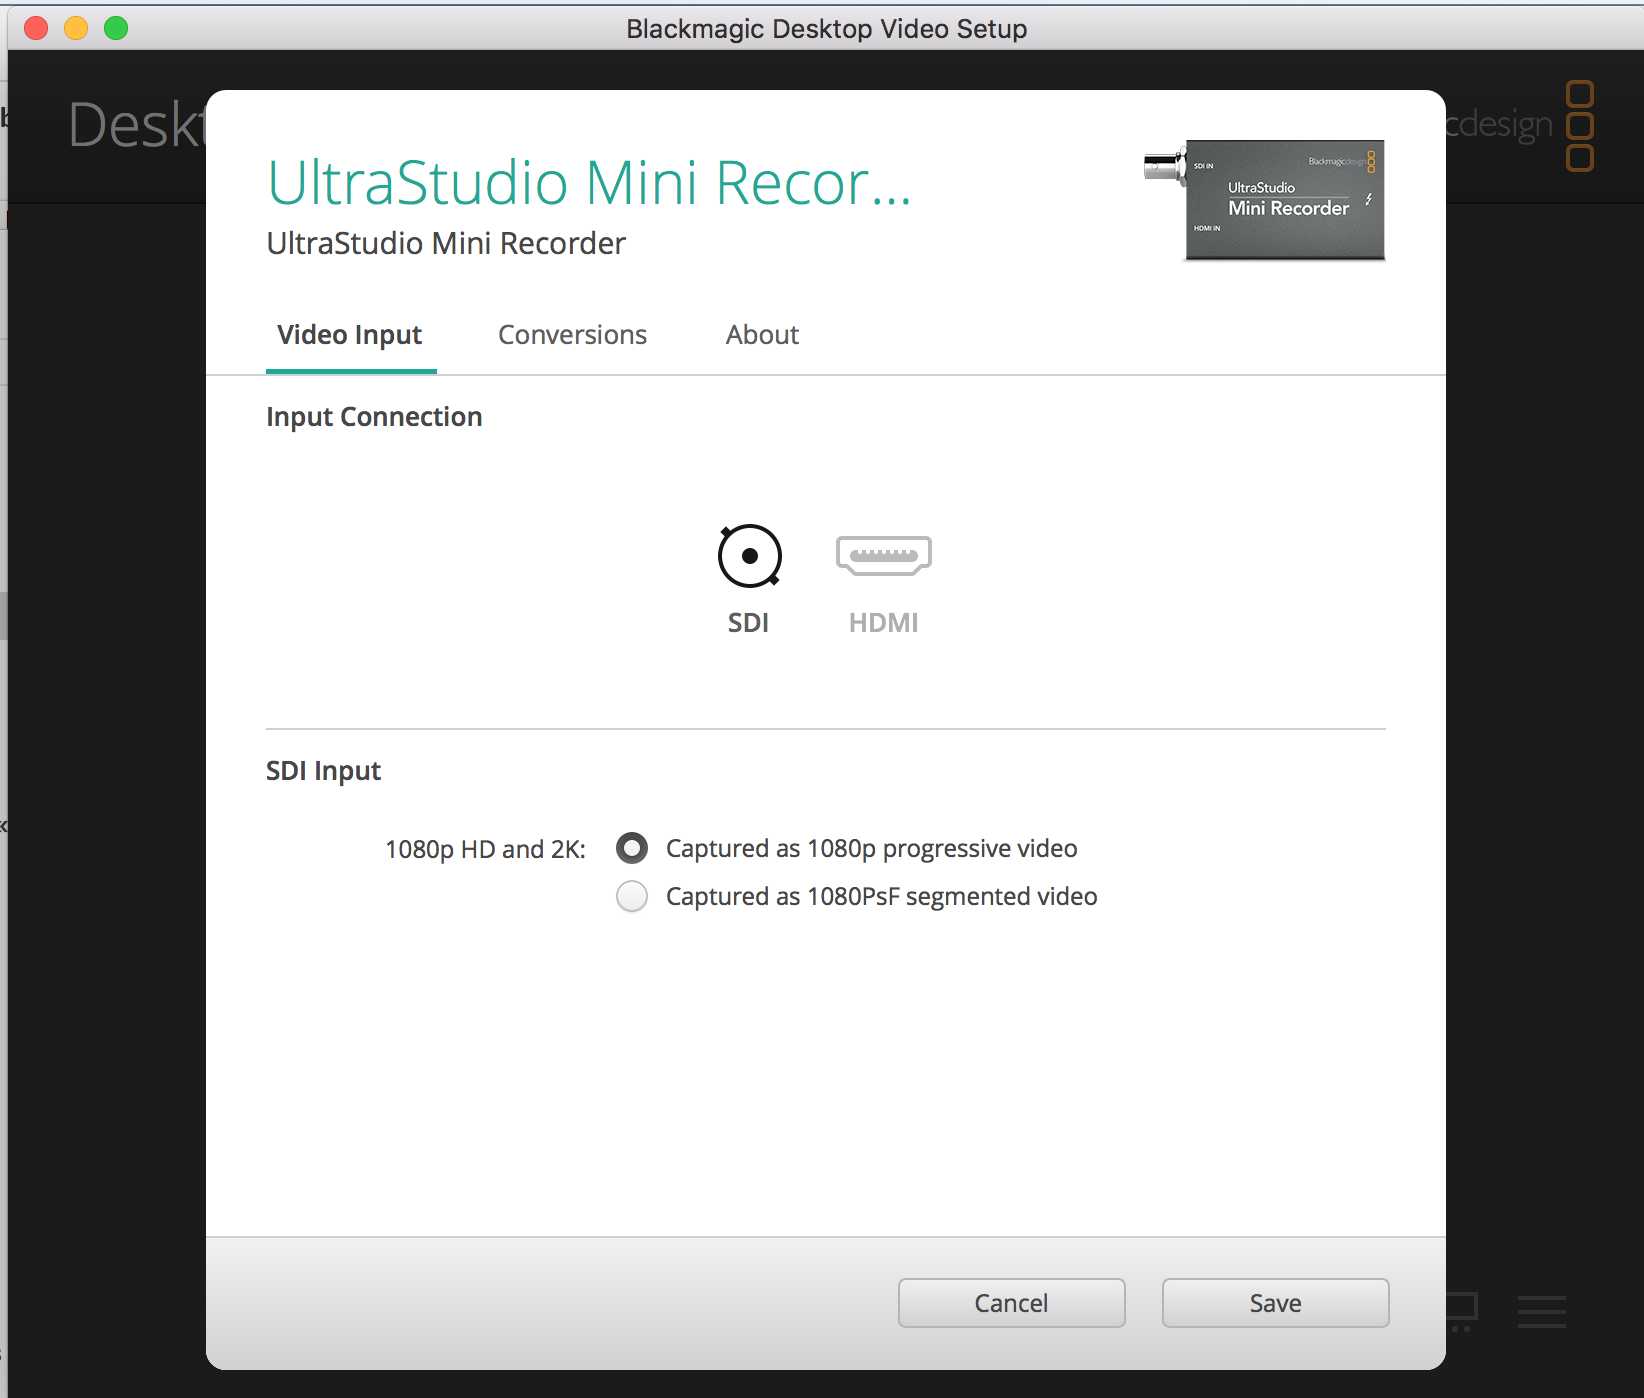
Task: Click the 1080p HD and 2K label
Action: tap(485, 849)
